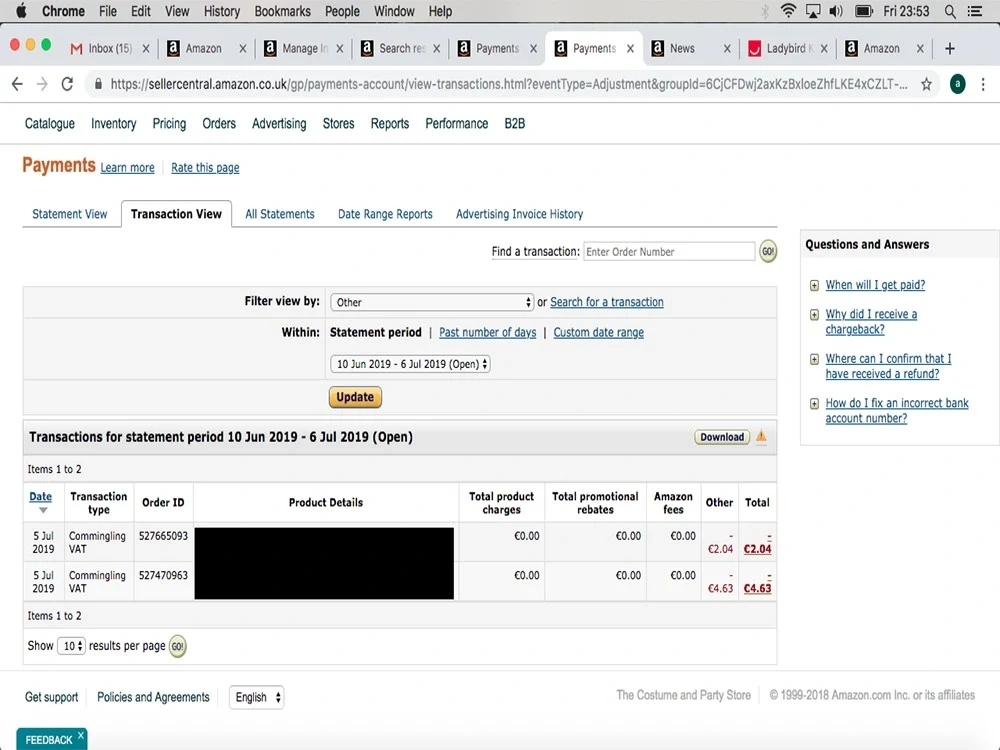
Task: Expand 'How do I fix incorrect bank' plus icon
Action: pyautogui.click(x=814, y=404)
